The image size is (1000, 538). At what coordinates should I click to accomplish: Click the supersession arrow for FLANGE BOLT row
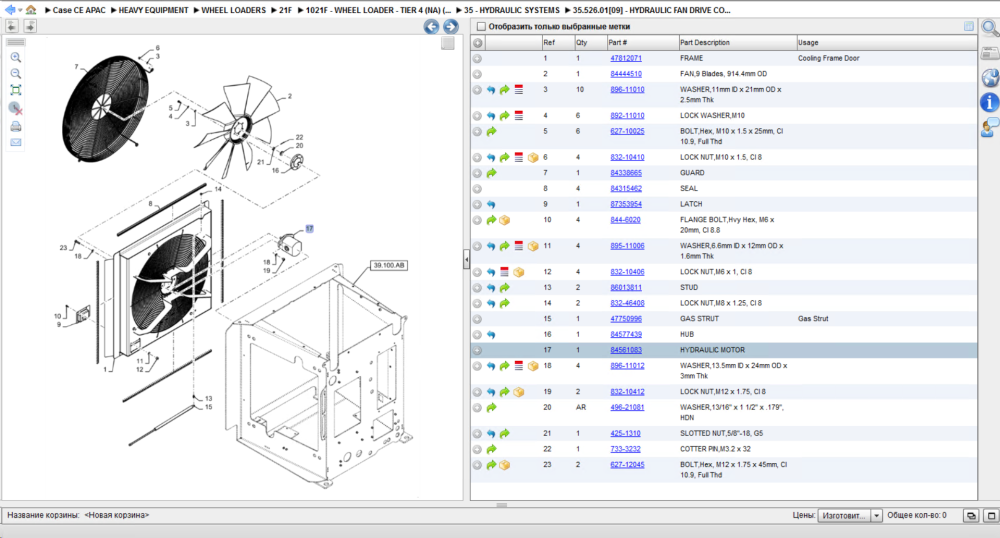coord(491,220)
